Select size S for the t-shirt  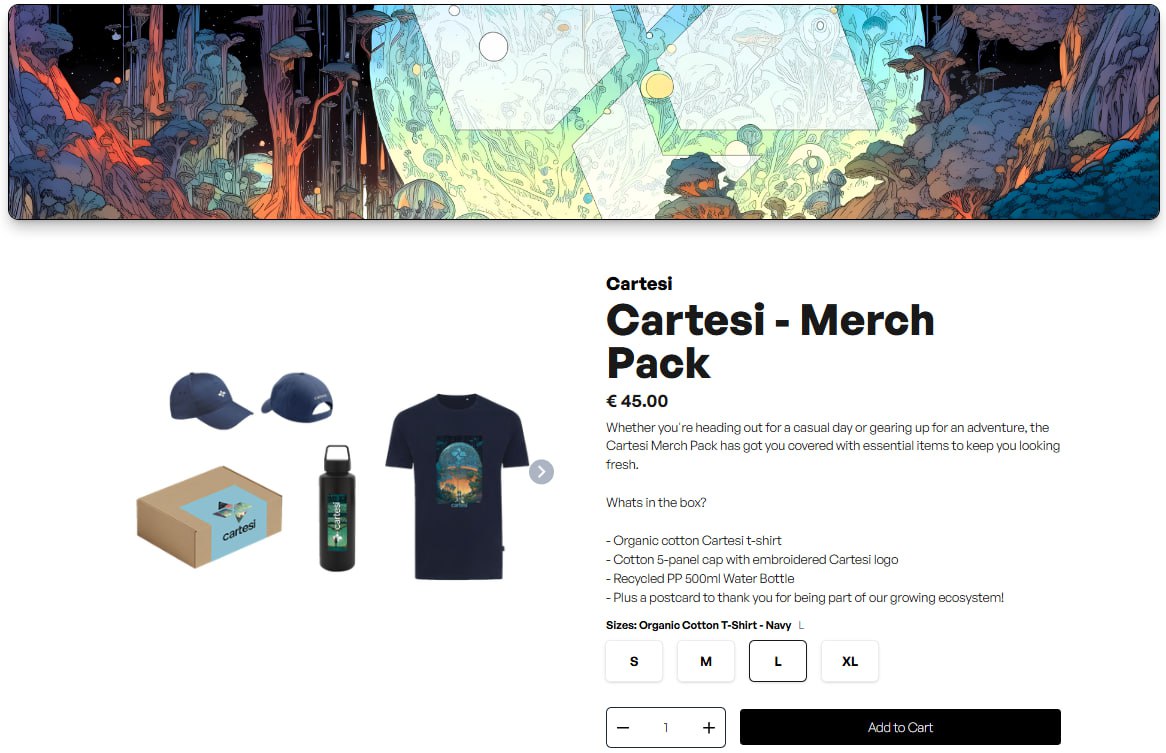tap(634, 661)
